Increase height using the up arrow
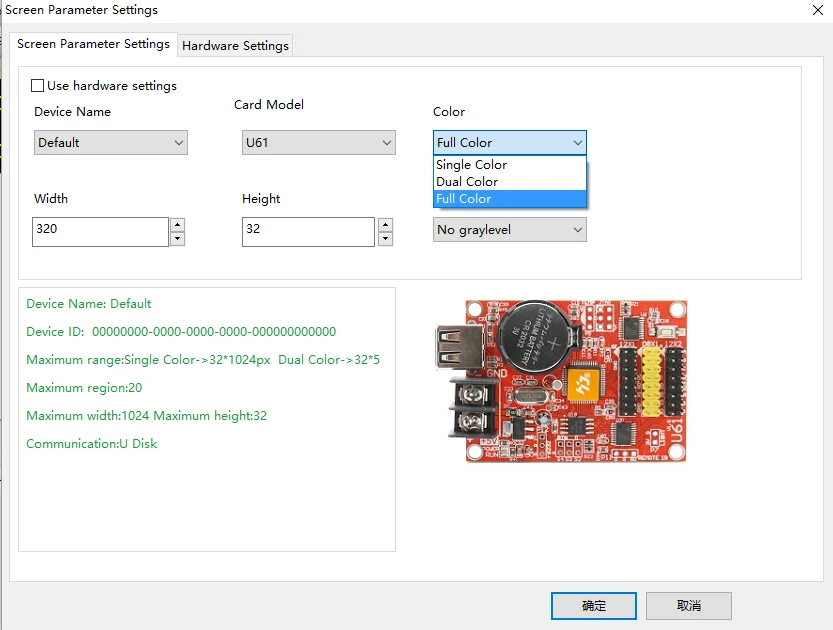The image size is (833, 630). point(385,225)
